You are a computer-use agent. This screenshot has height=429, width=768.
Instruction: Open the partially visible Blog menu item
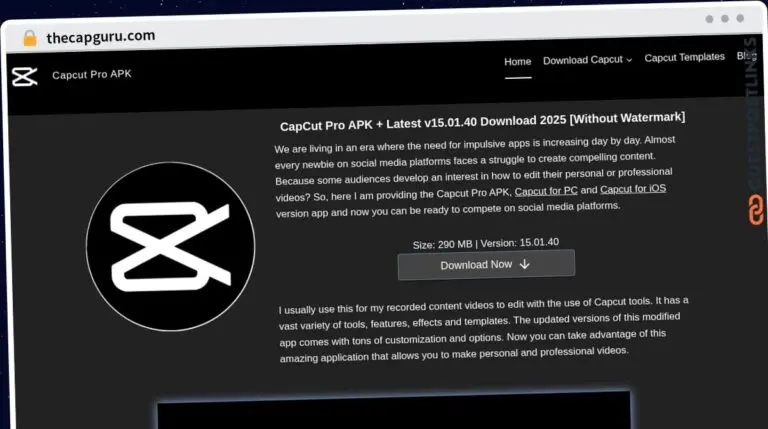coord(747,56)
